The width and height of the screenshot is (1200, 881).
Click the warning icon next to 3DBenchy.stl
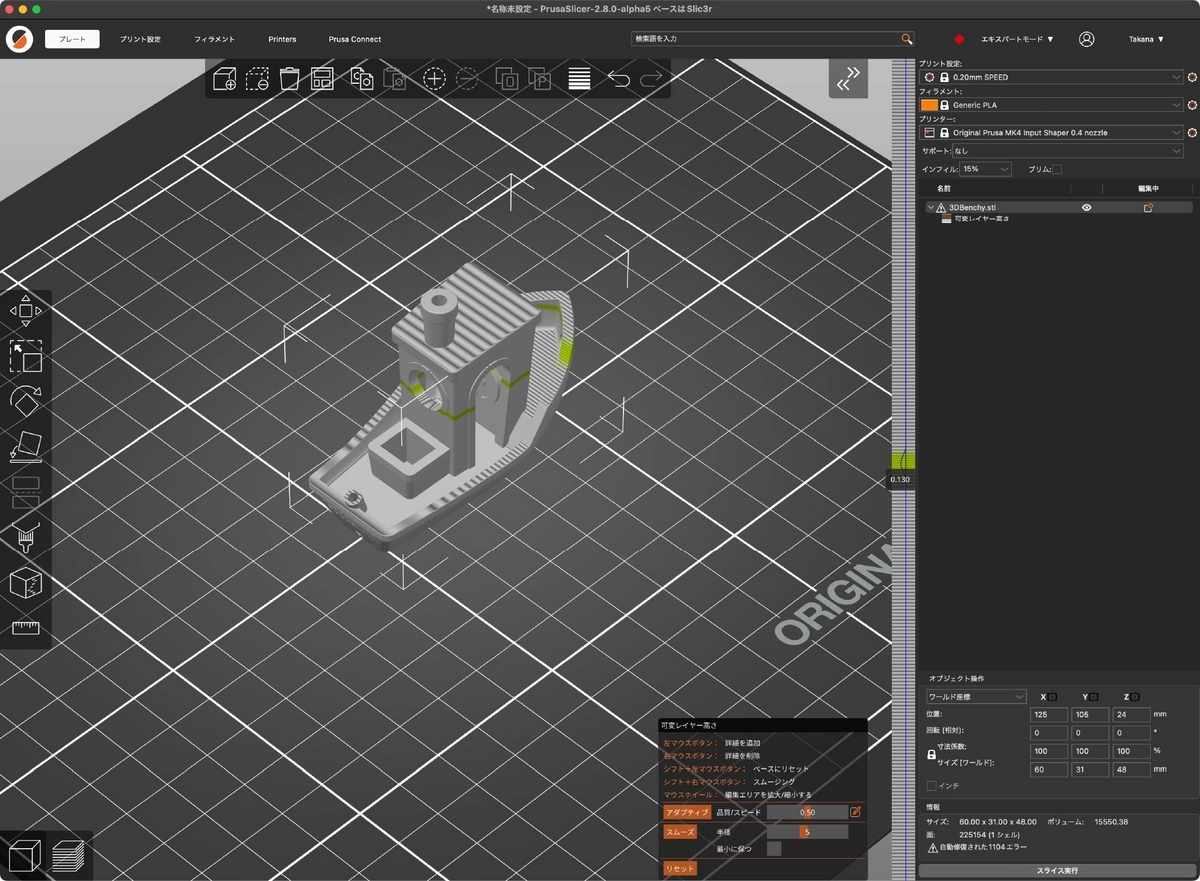pos(941,208)
